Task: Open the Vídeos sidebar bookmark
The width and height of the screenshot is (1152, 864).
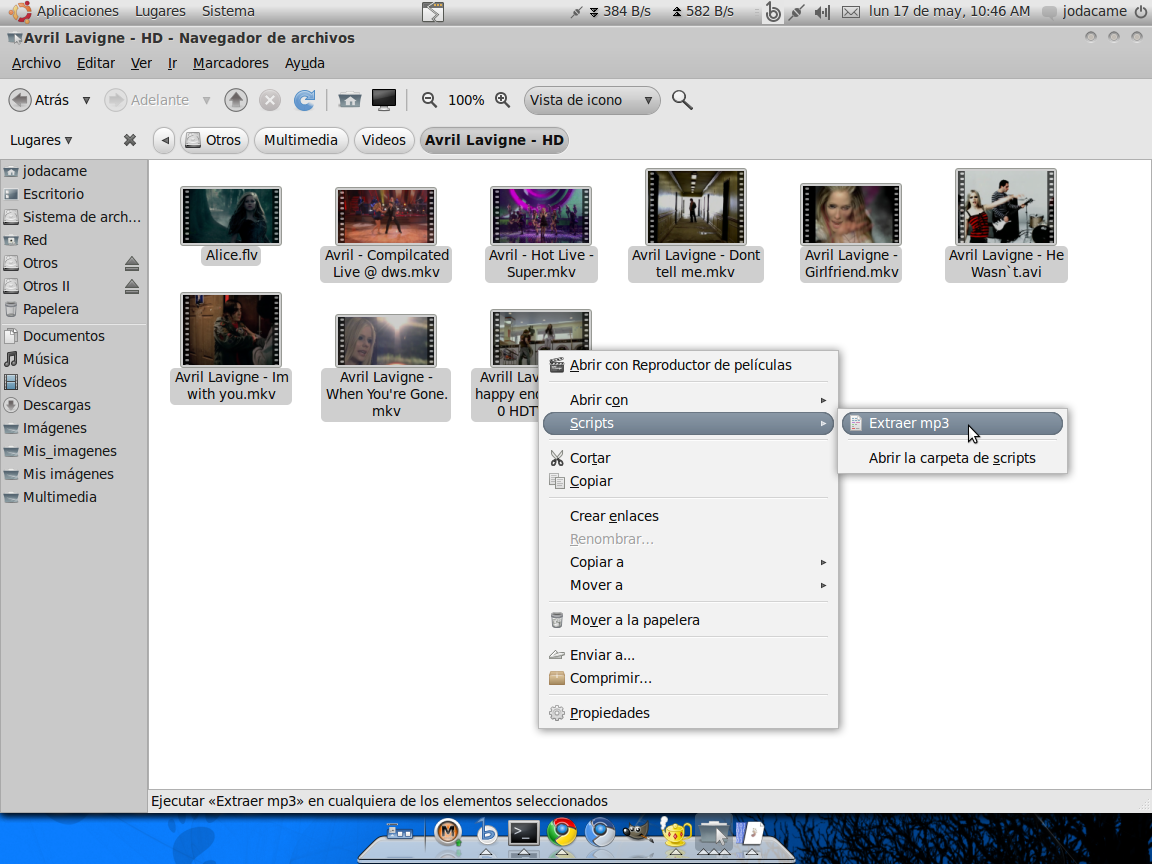Action: (44, 382)
